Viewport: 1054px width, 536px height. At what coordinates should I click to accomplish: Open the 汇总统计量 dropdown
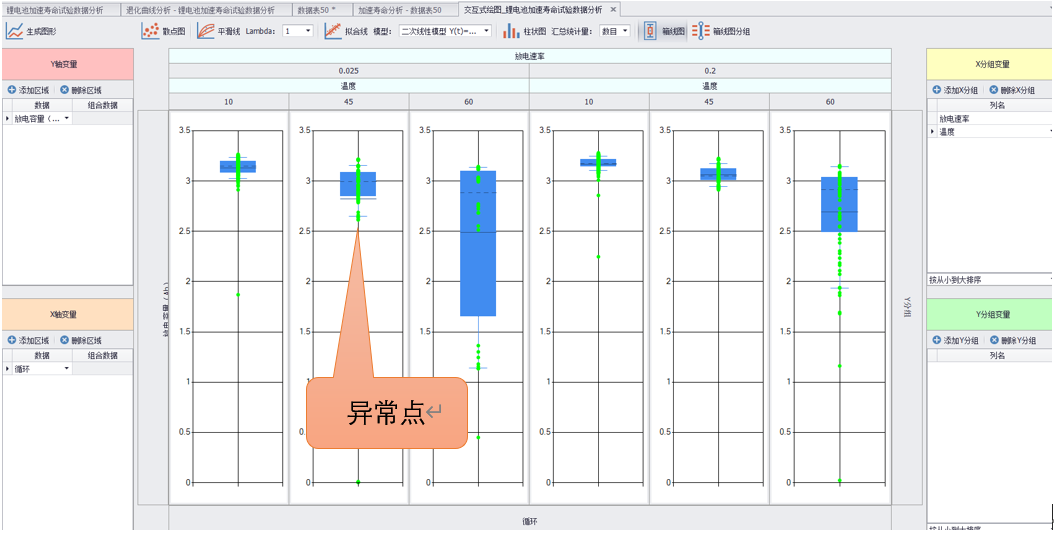[x=625, y=31]
